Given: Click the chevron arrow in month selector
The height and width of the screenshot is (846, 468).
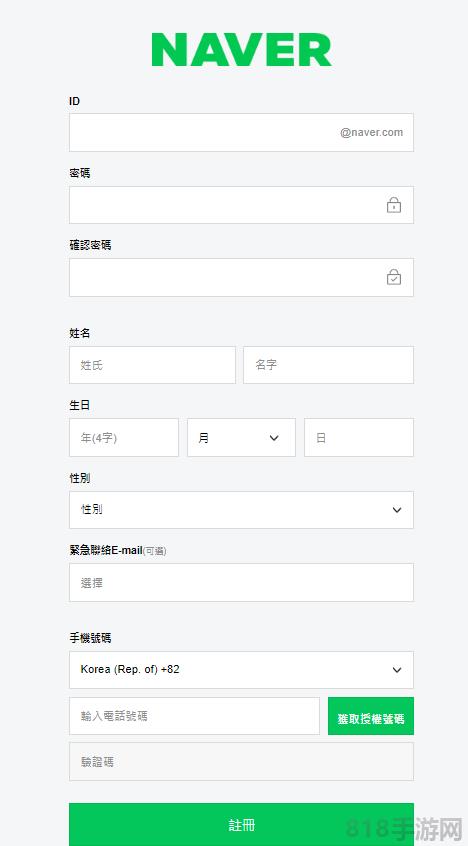Looking at the screenshot, I should click(x=274, y=438).
